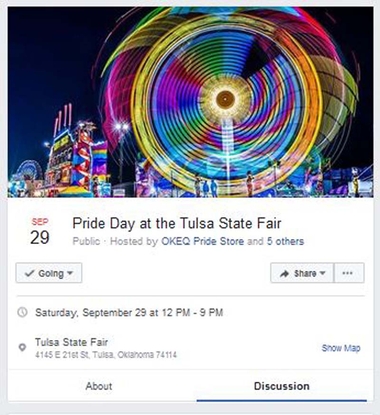
Task: Click the Saturday, September 29 time text
Action: click(x=129, y=313)
